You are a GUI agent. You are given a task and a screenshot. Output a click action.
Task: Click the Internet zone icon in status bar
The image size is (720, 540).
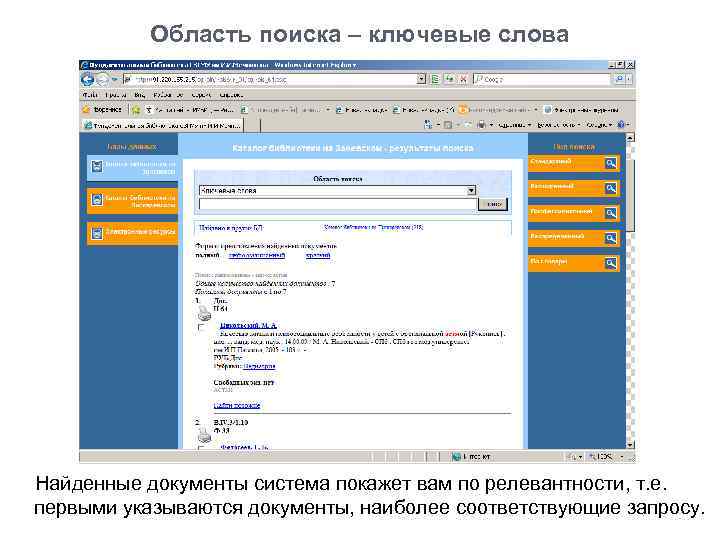(x=456, y=456)
